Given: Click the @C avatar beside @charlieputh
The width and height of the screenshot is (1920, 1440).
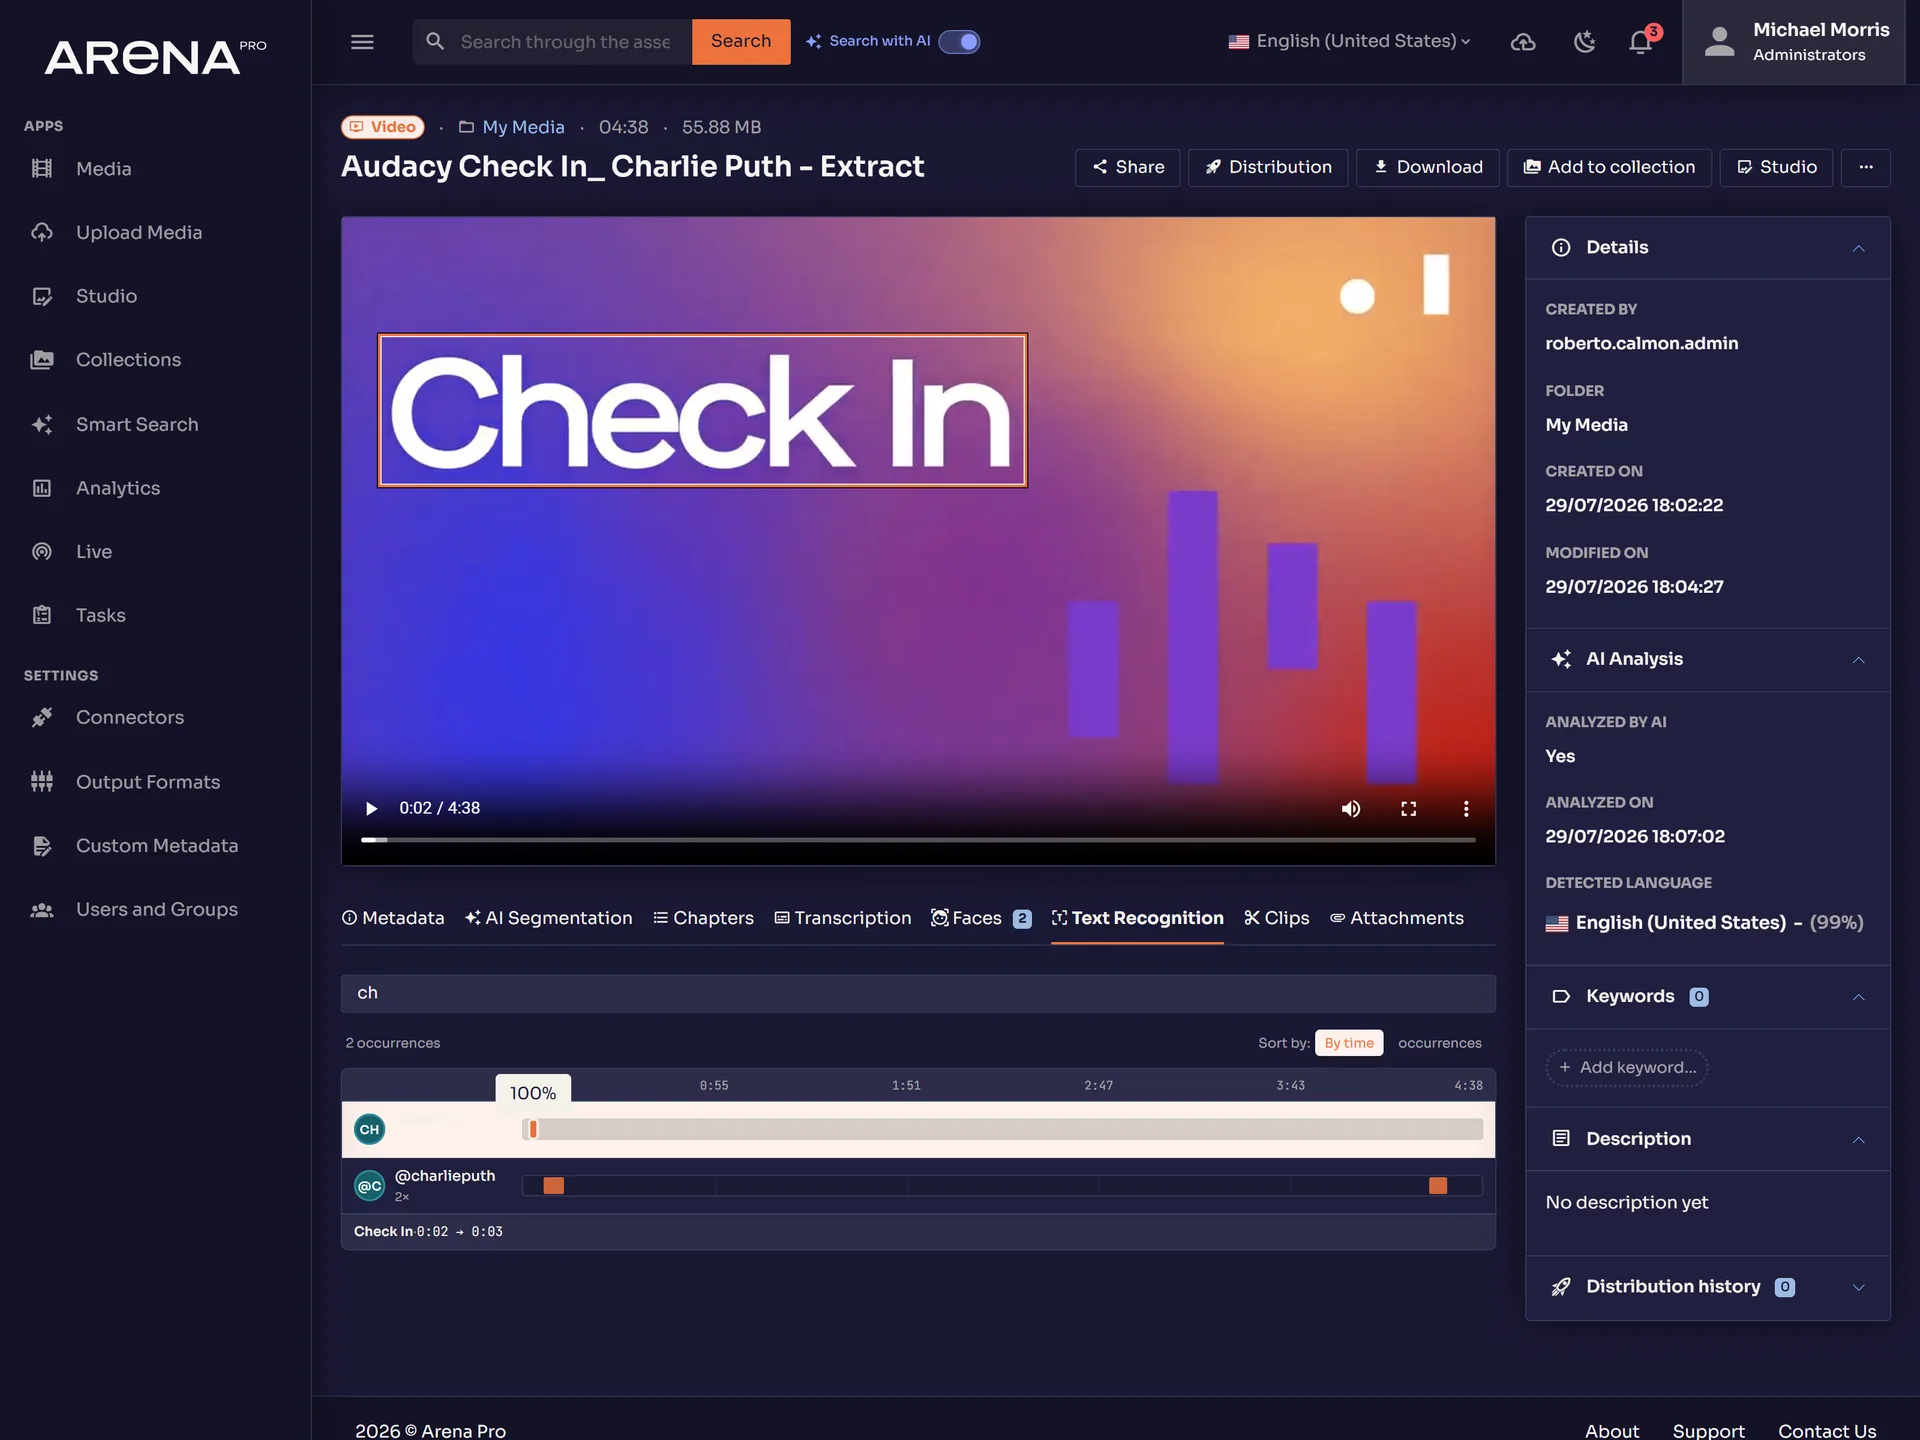Looking at the screenshot, I should pyautogui.click(x=370, y=1186).
